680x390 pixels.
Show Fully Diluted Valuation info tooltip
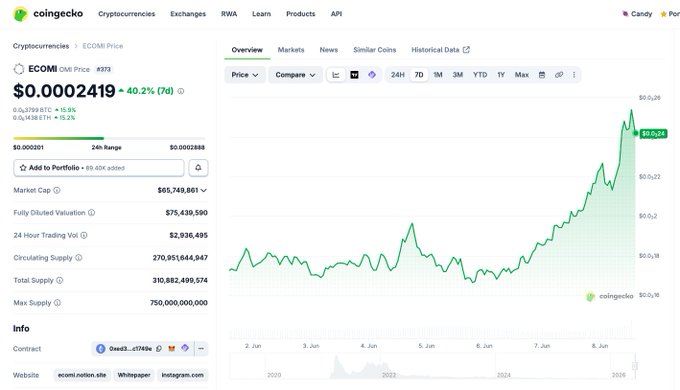click(x=92, y=213)
